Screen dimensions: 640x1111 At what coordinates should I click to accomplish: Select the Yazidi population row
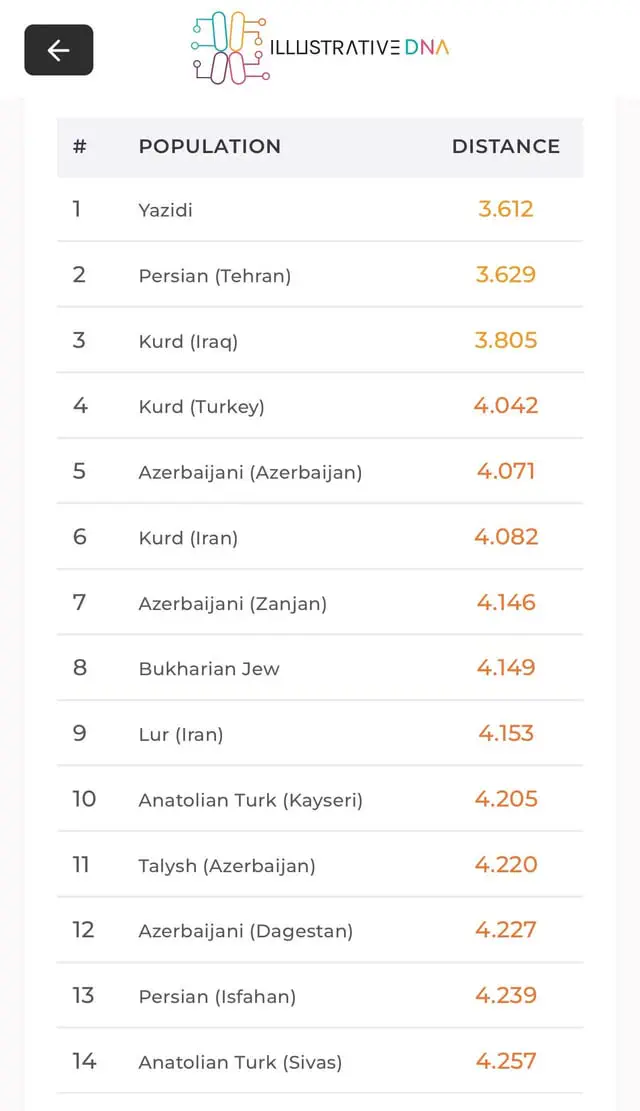pos(166,210)
